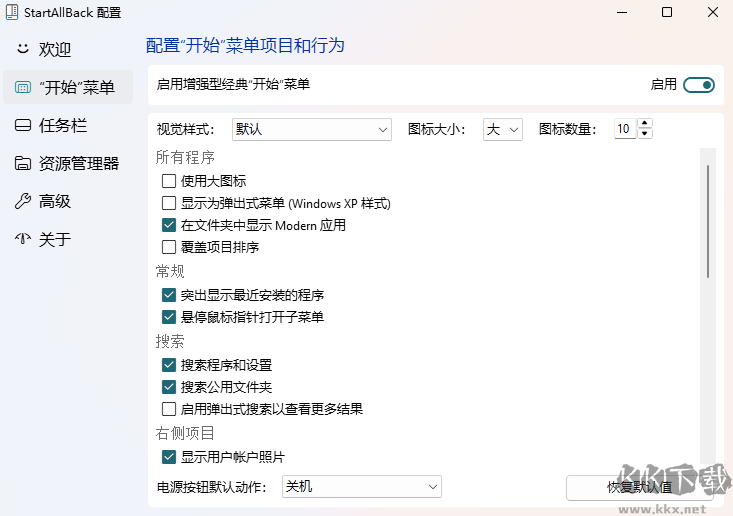Open the 视觉样式 dropdown

tap(312, 129)
